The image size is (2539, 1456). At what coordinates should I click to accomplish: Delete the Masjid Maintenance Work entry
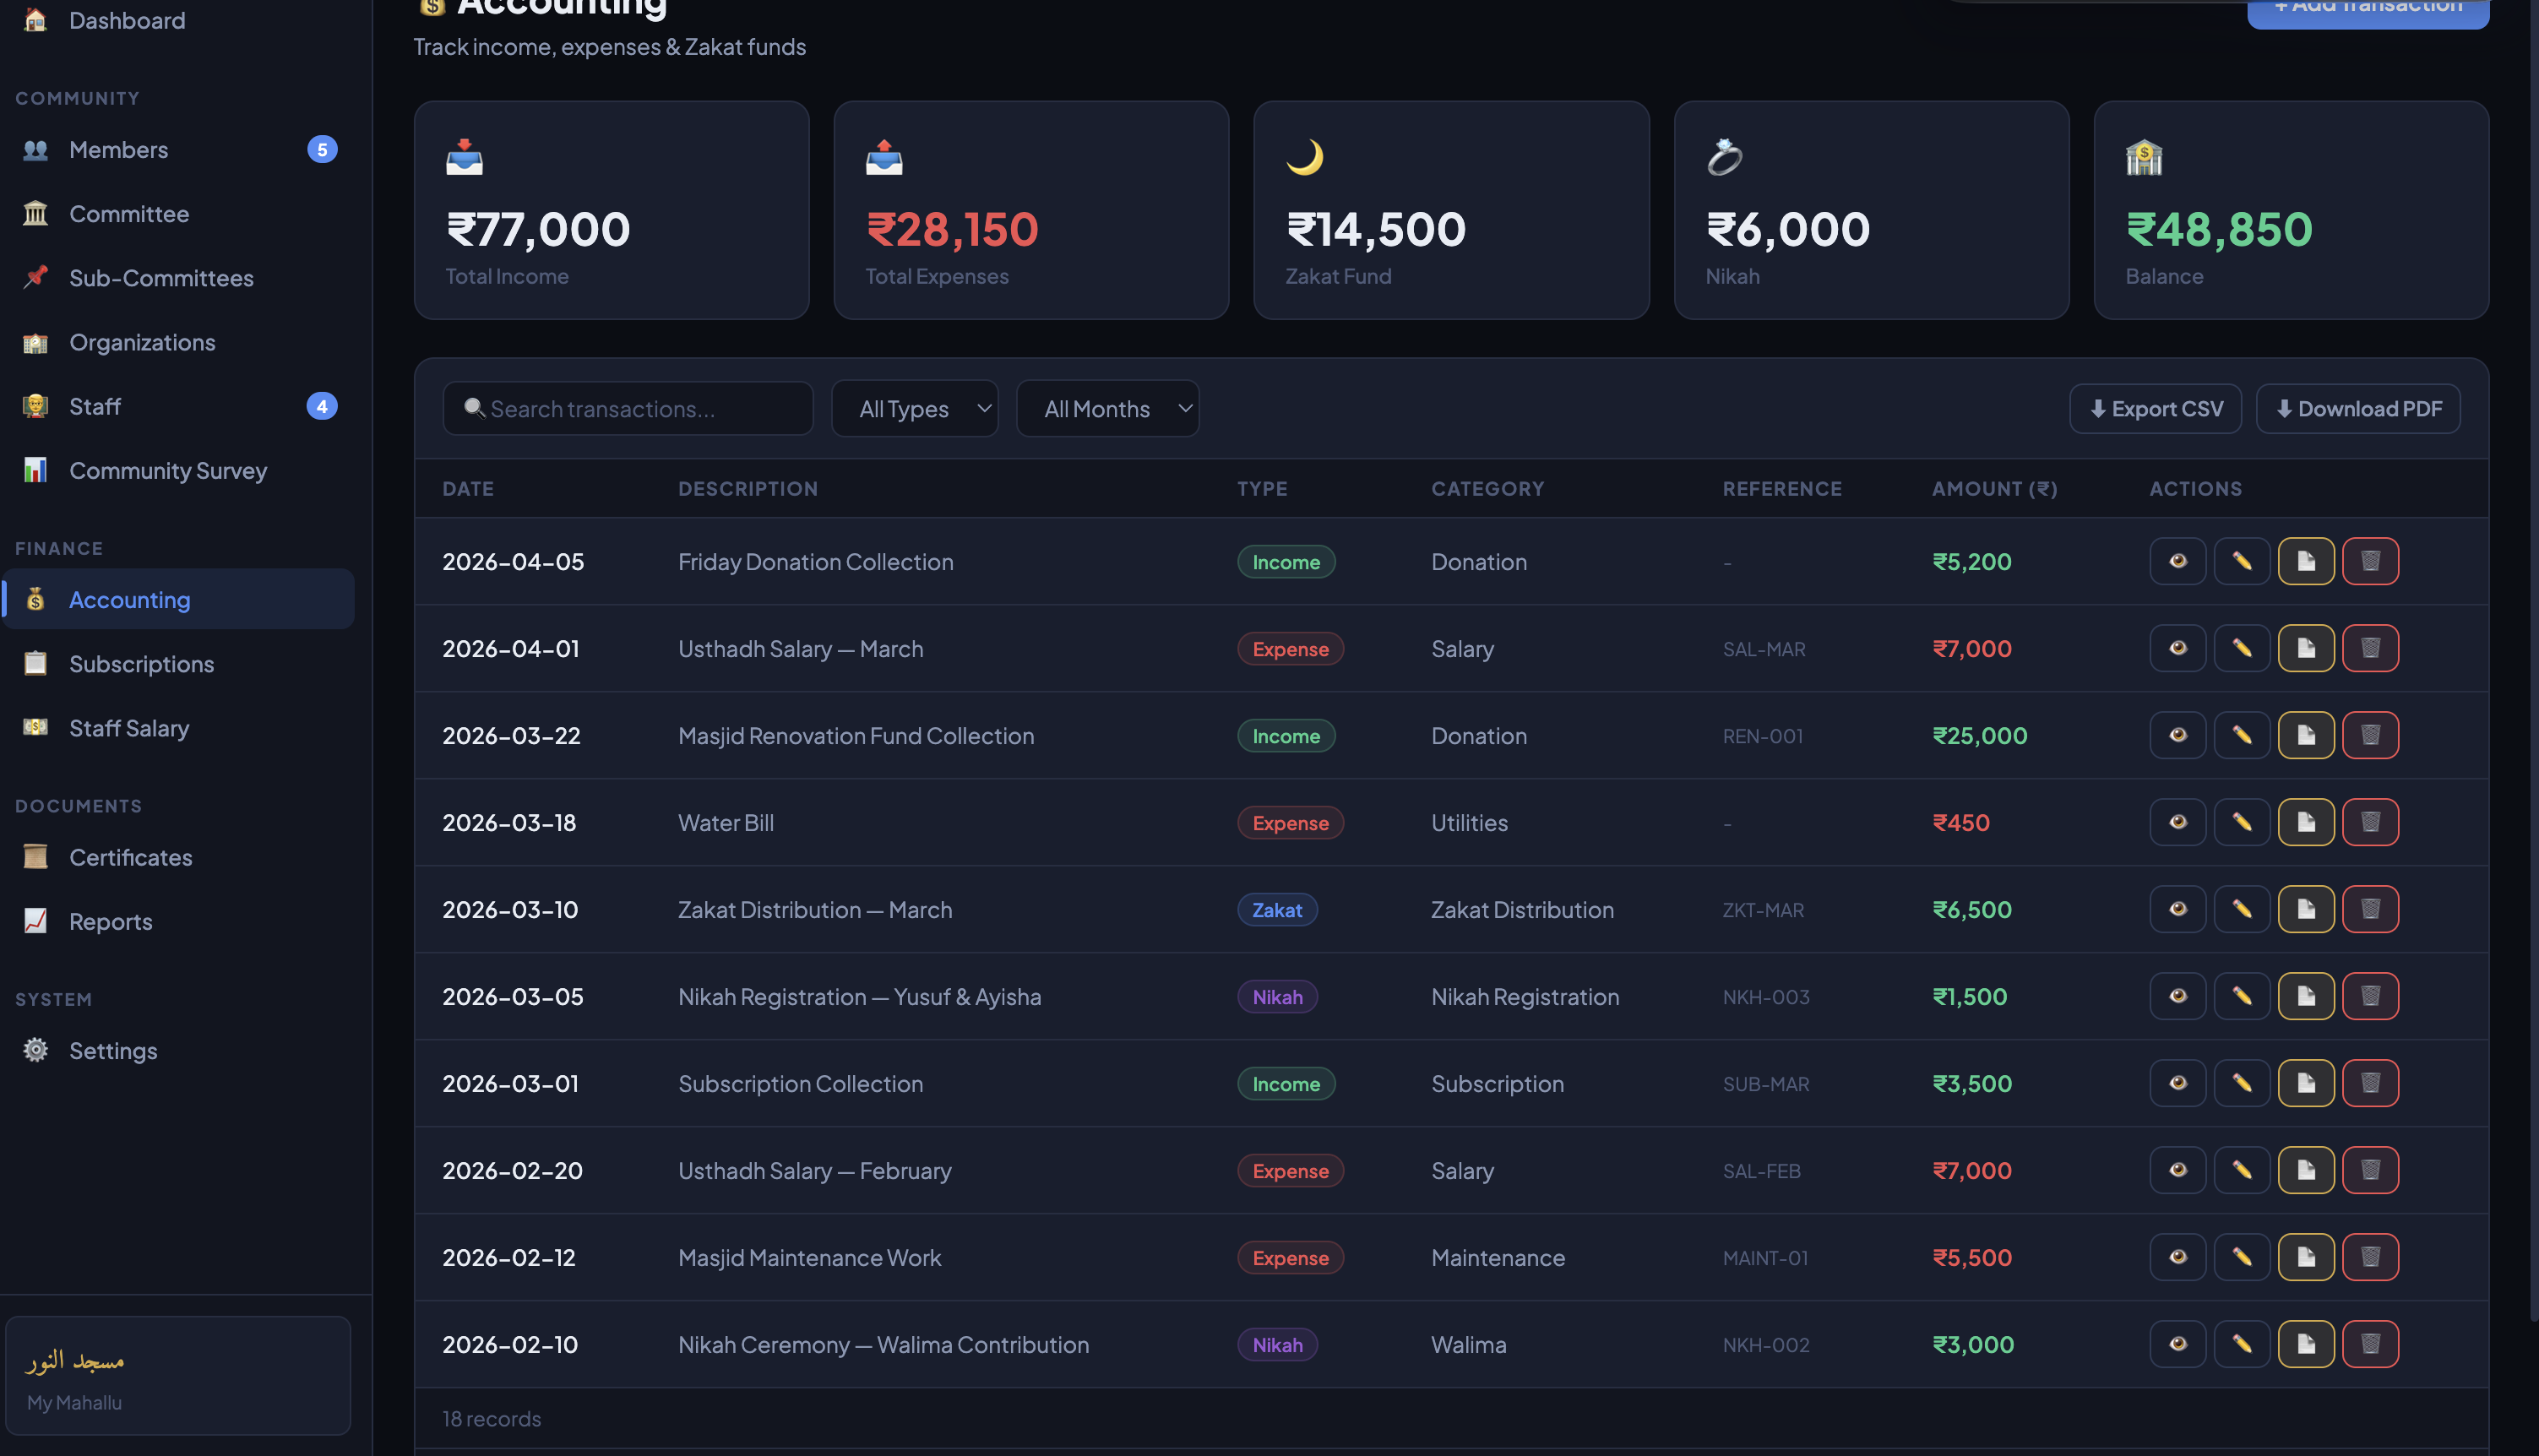click(2369, 1257)
